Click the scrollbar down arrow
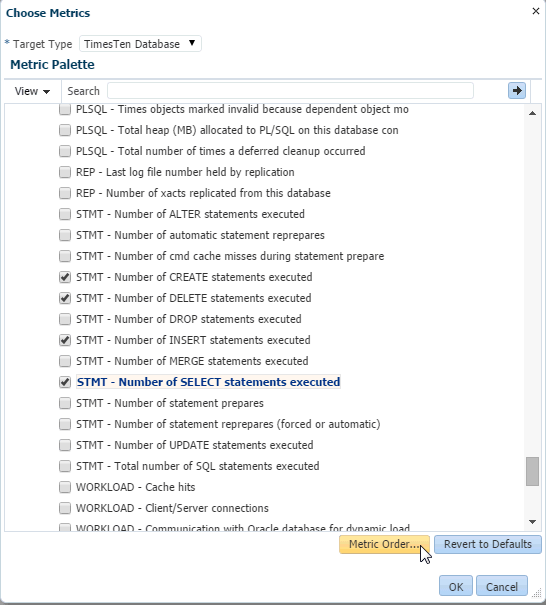 point(532,522)
